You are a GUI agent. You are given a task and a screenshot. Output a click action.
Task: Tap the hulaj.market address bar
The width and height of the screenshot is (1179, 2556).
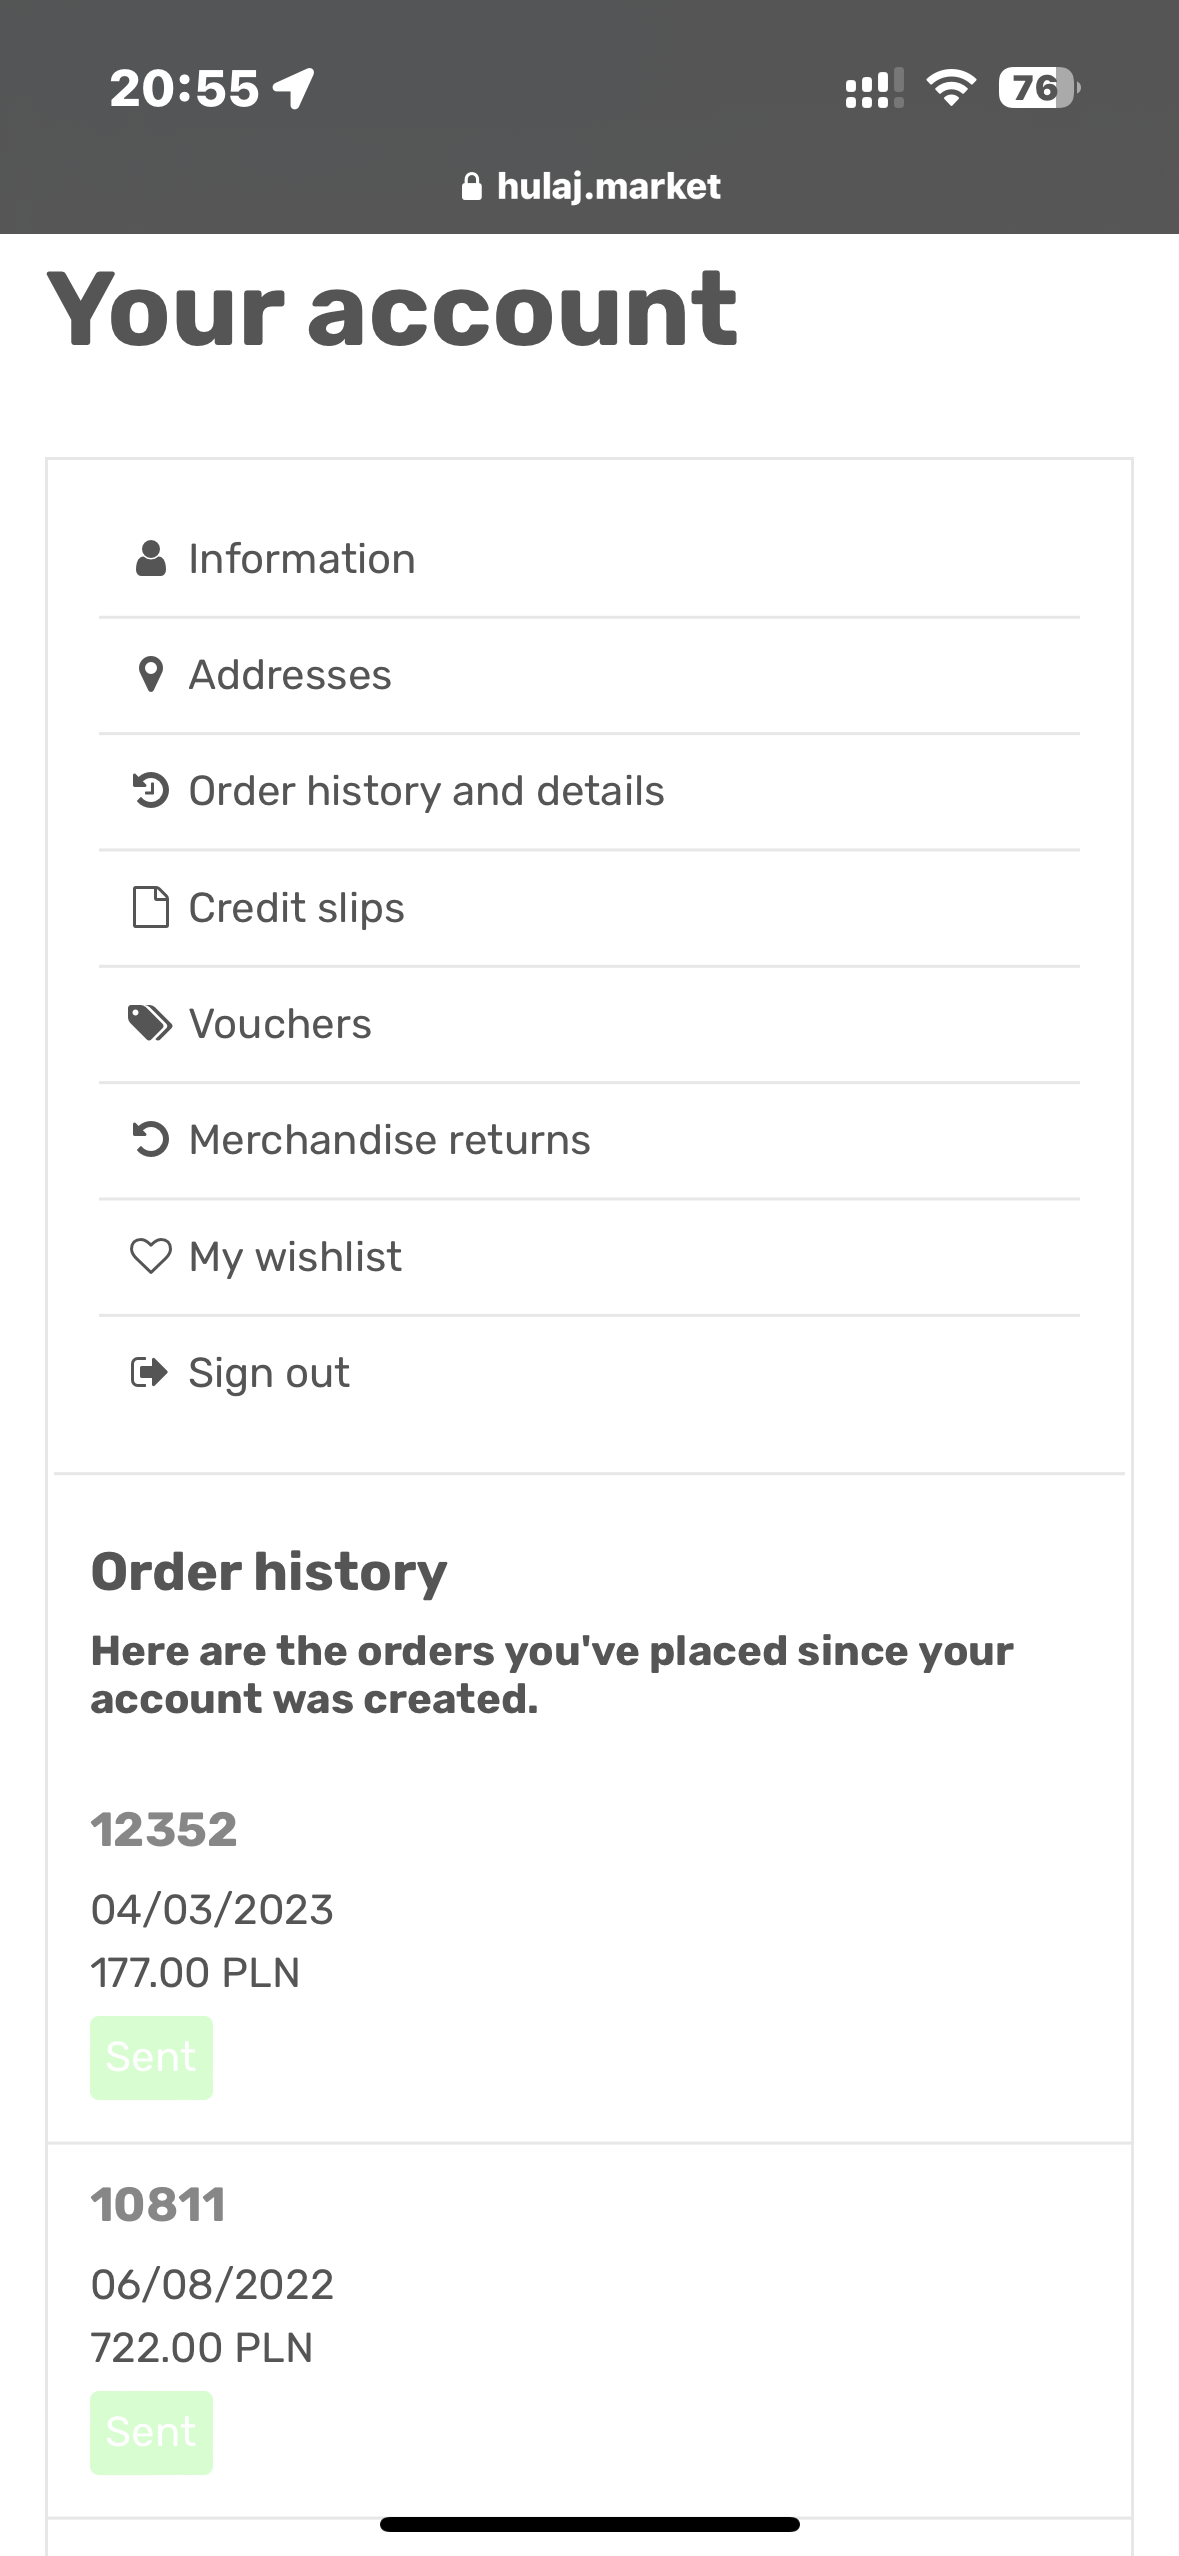click(590, 186)
